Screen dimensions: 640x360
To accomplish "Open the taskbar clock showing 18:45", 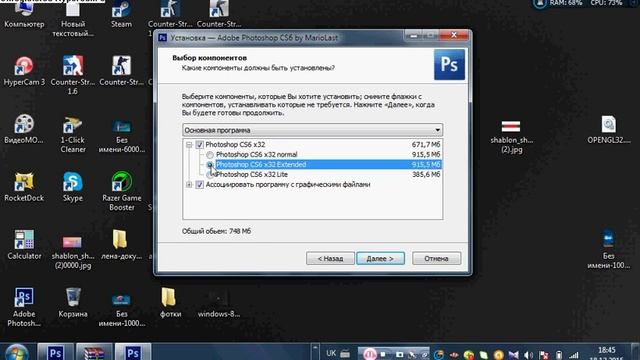I will [x=607, y=353].
